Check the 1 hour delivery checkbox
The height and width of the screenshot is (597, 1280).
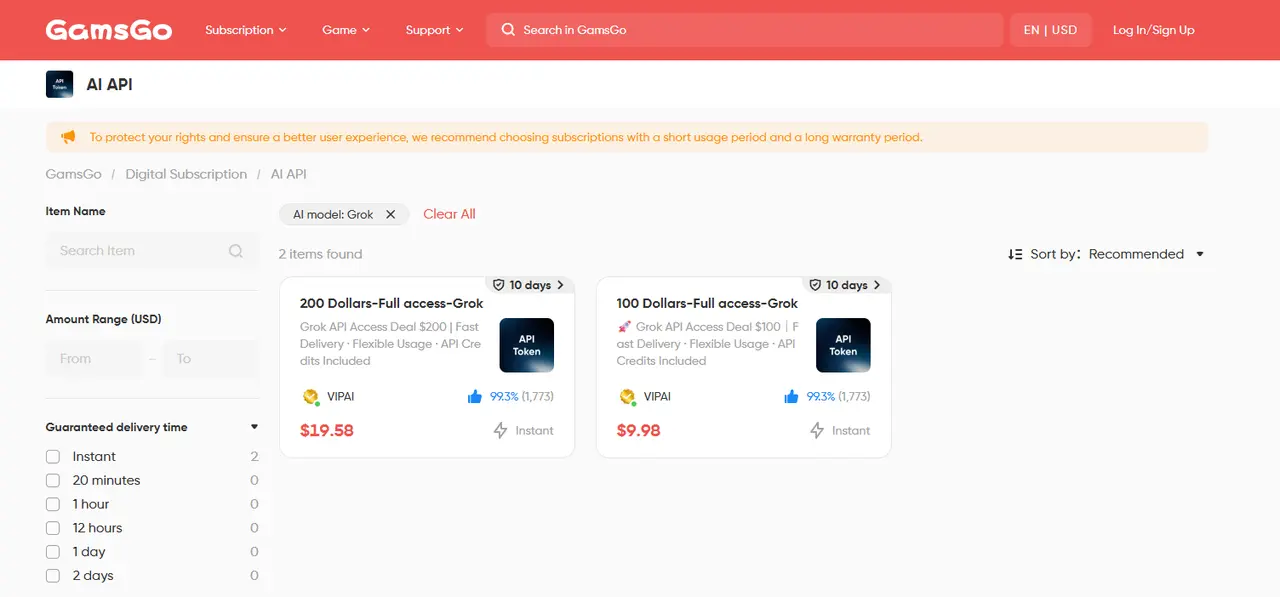point(53,504)
